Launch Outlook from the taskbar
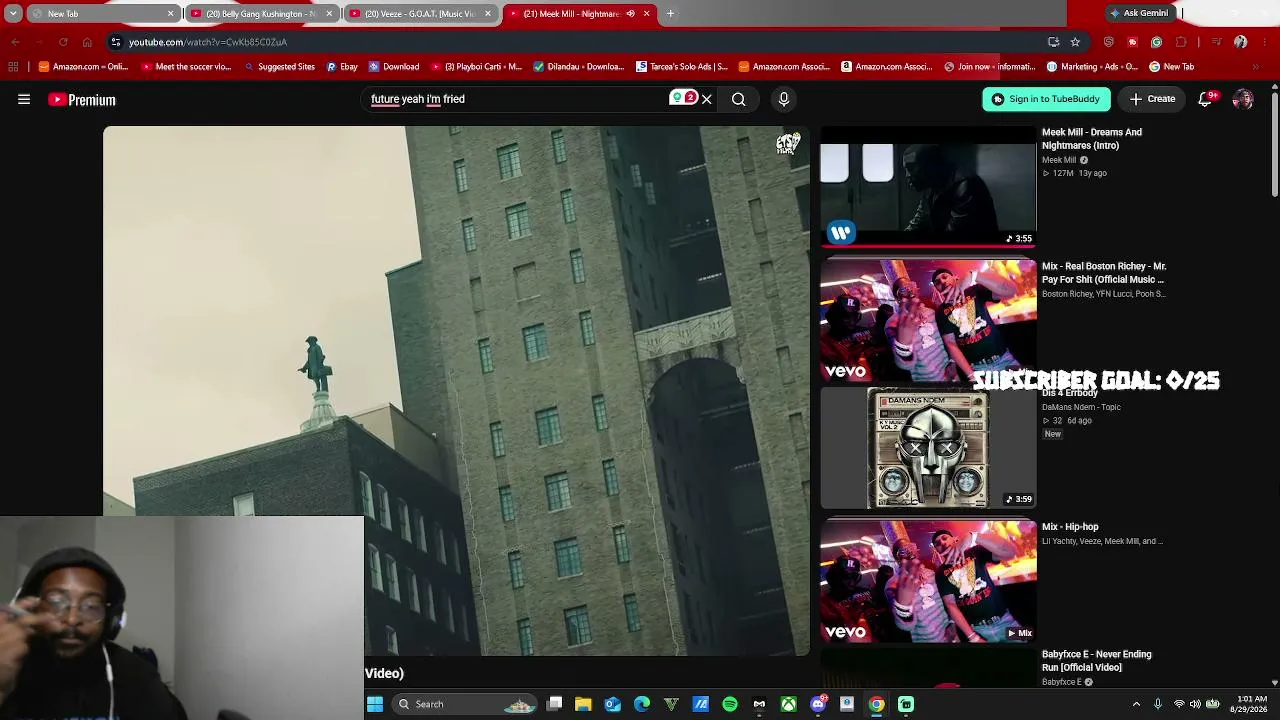This screenshot has height=720, width=1280. click(613, 704)
